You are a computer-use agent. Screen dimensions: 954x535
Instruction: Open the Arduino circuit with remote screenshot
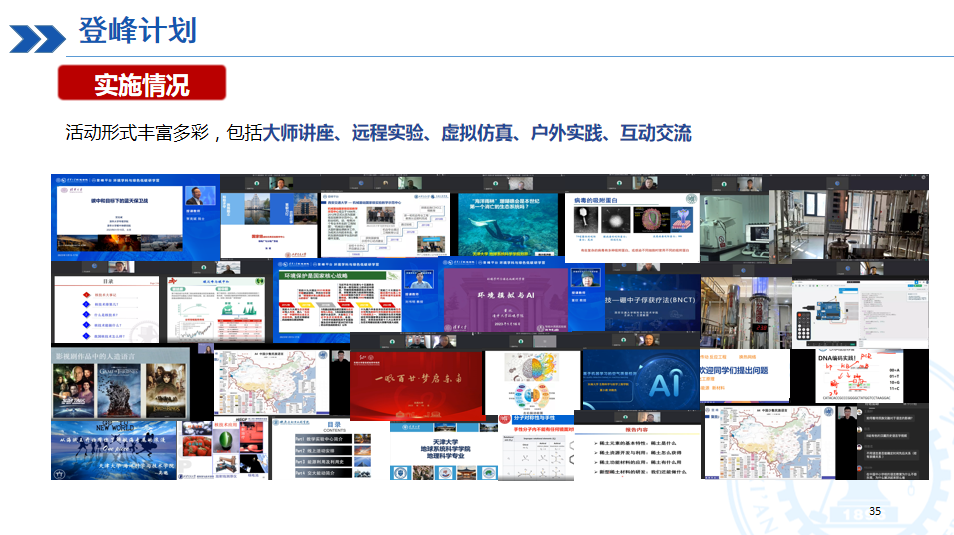(860, 314)
